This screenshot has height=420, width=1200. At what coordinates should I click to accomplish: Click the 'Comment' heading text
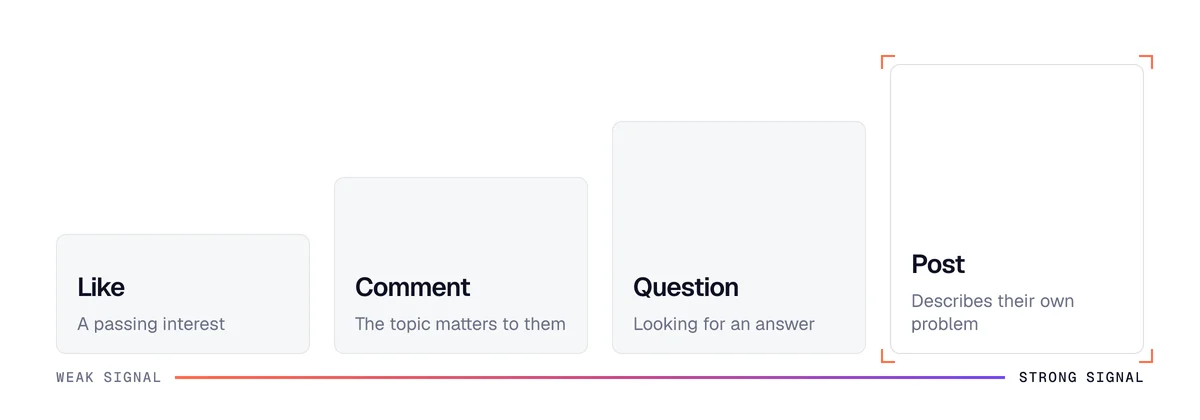click(412, 287)
